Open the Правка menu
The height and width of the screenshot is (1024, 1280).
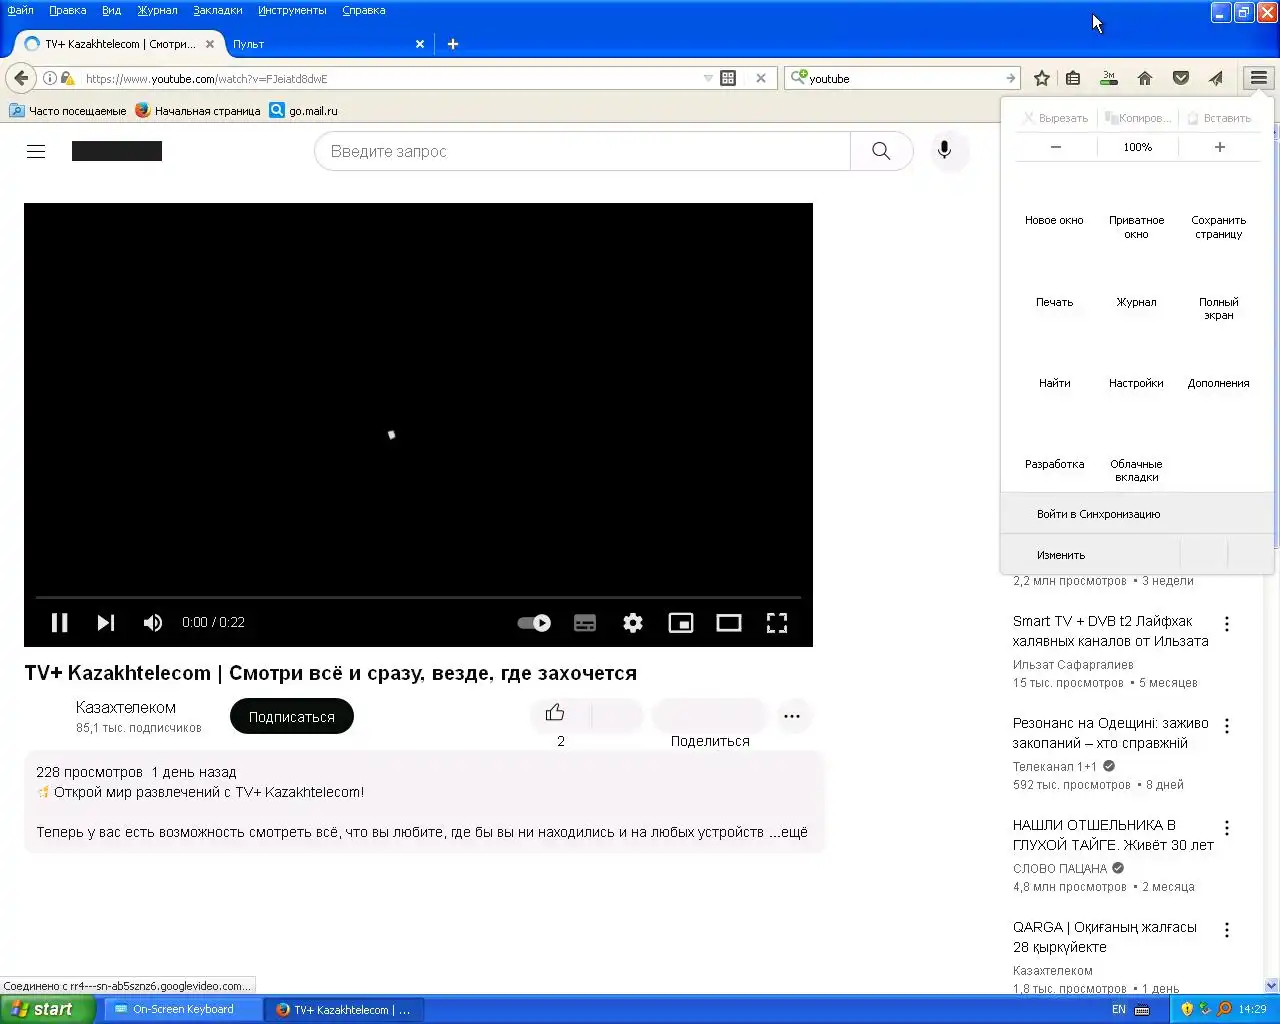tap(68, 10)
